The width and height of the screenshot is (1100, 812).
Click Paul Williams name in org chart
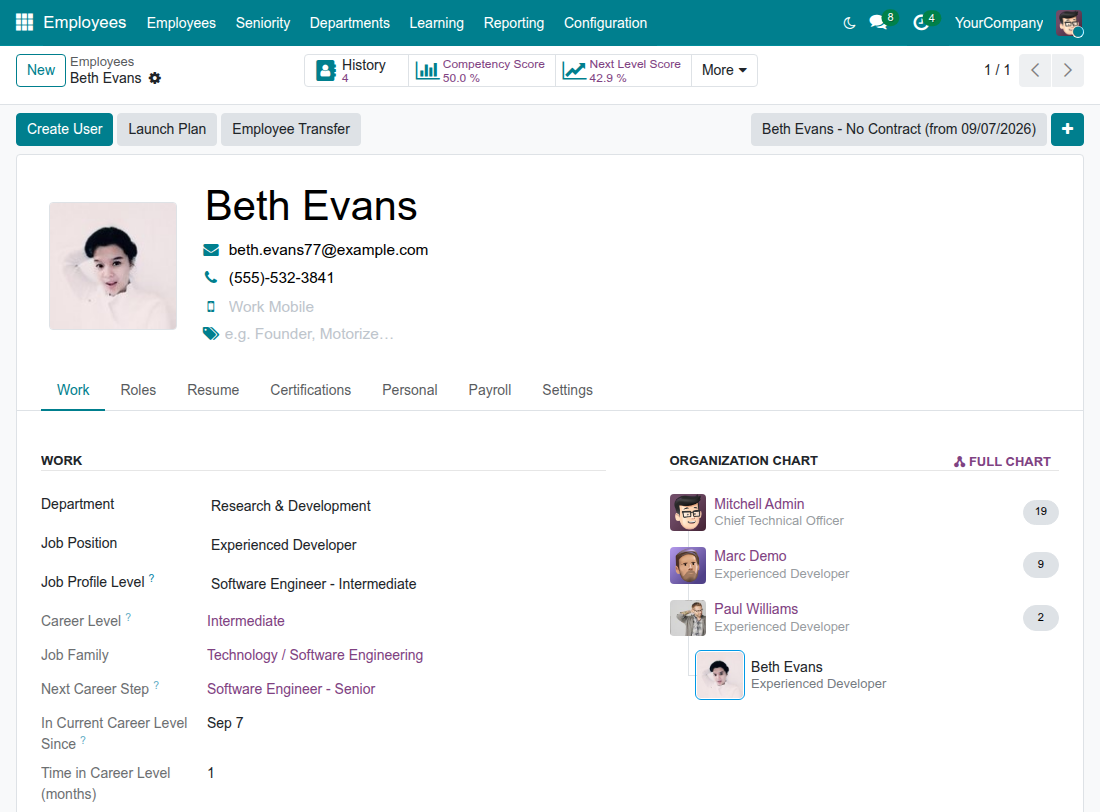coord(756,609)
